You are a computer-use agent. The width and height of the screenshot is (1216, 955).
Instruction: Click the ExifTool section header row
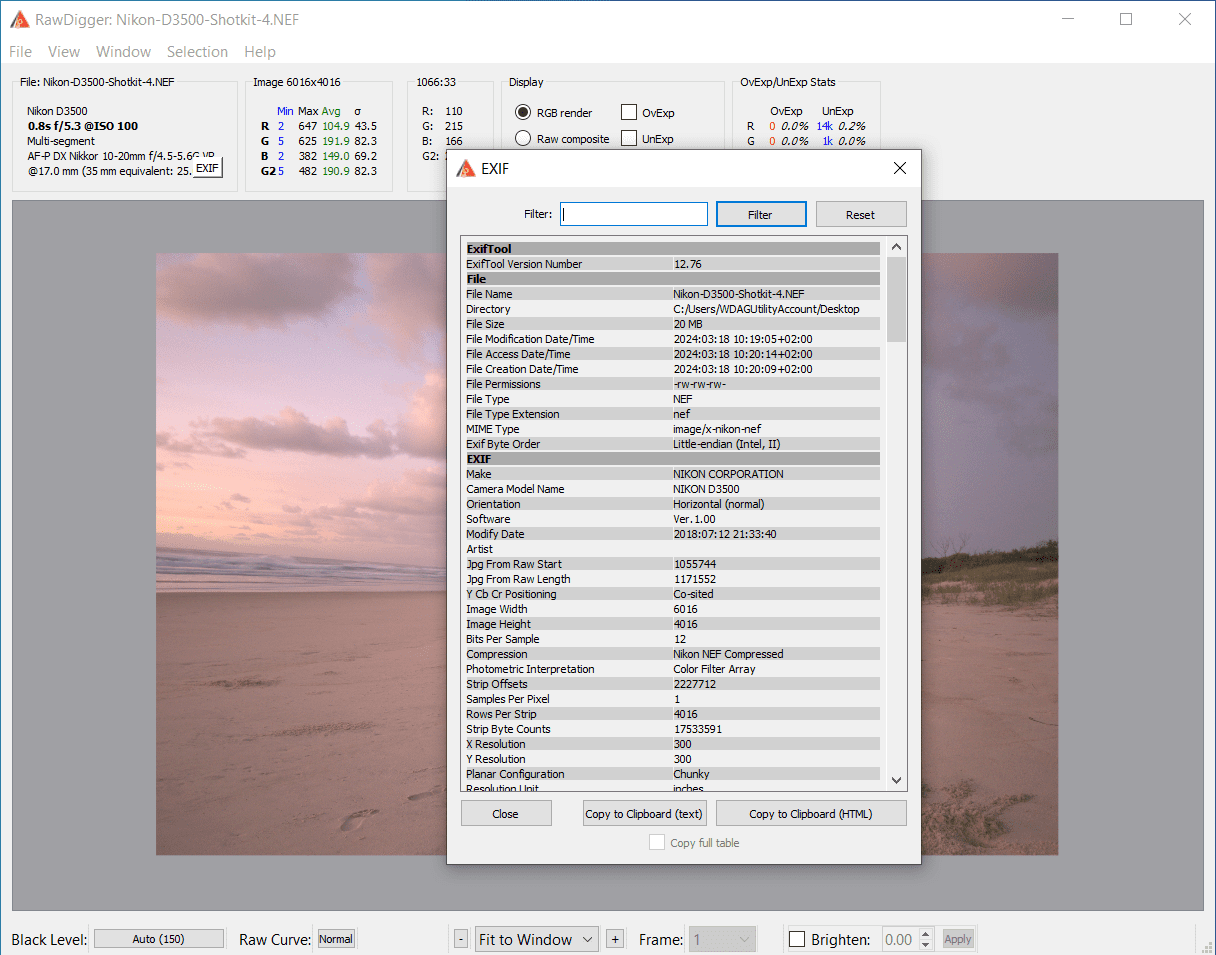click(x=673, y=249)
